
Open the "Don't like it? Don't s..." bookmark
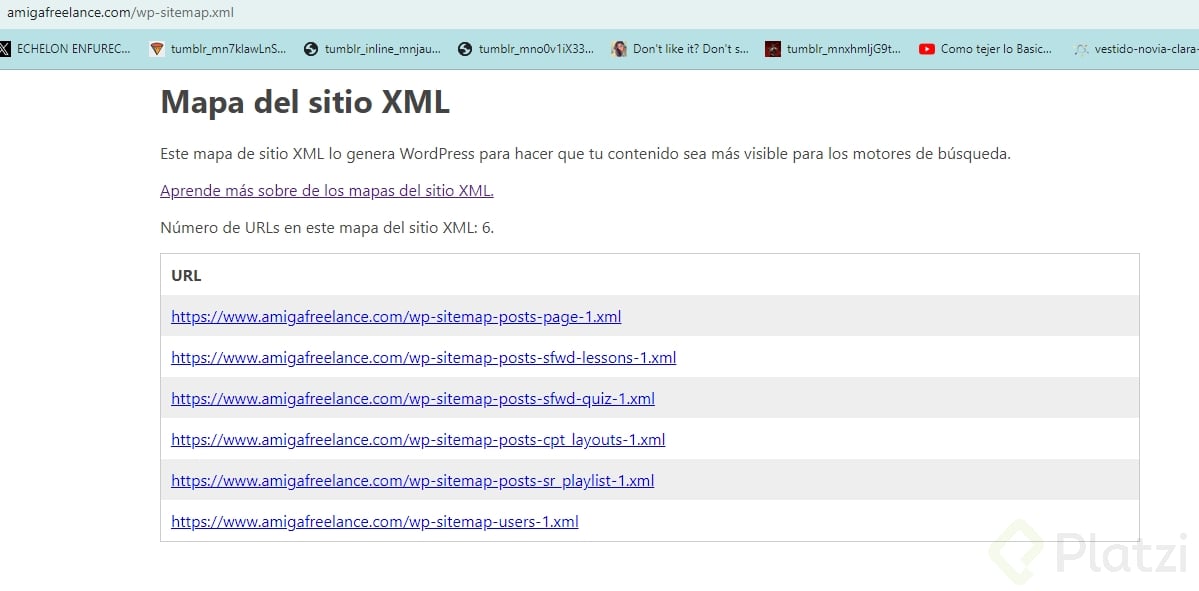[x=681, y=49]
